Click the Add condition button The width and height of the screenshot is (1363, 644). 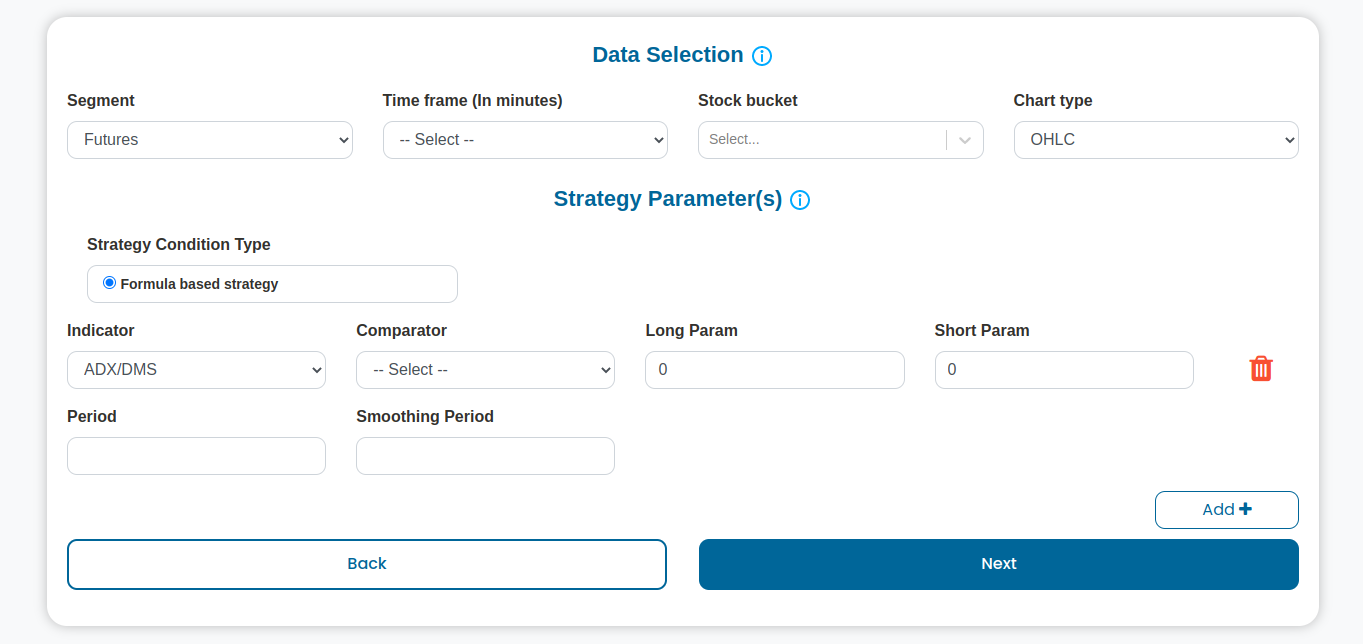(1227, 510)
